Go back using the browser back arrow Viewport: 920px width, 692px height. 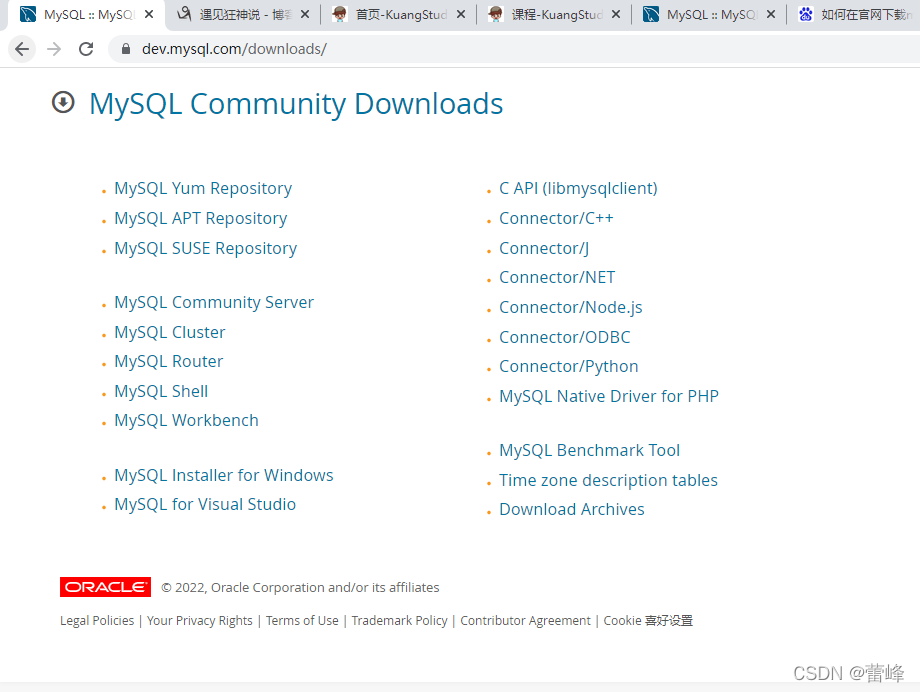(x=22, y=49)
